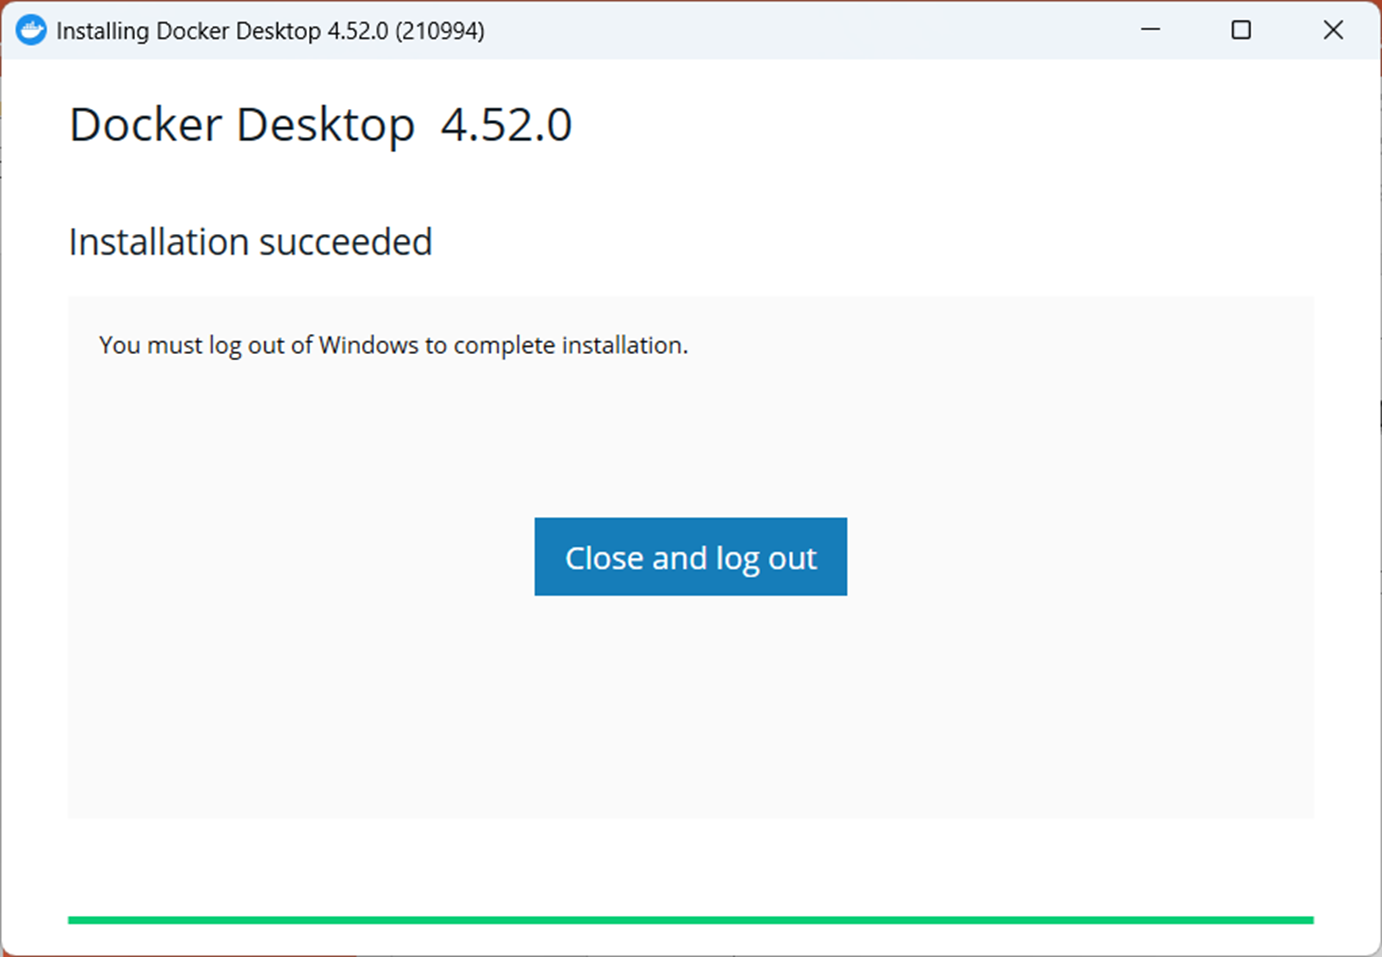This screenshot has width=1382, height=957.
Task: Click the Windows log out instruction message
Action: tap(393, 344)
